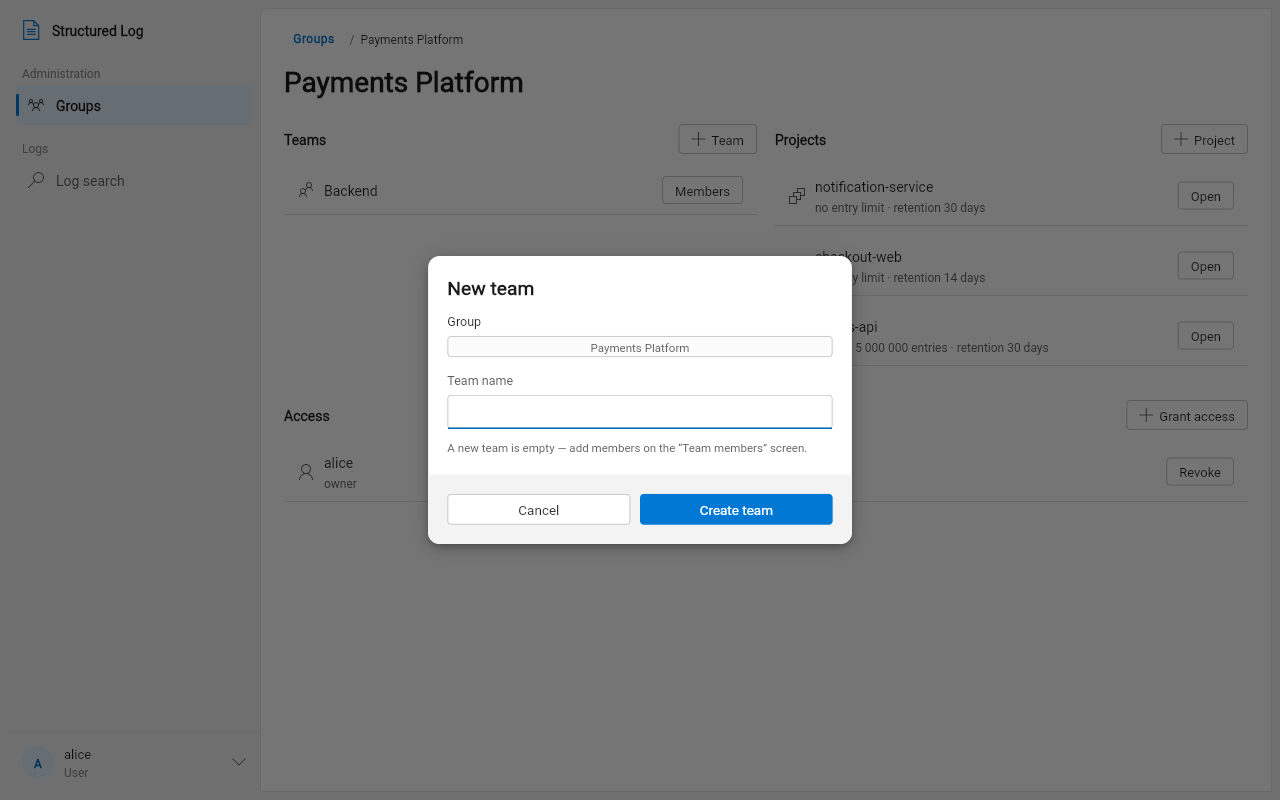Click the Payments Platform group field
This screenshot has width=1280, height=800.
(x=640, y=347)
